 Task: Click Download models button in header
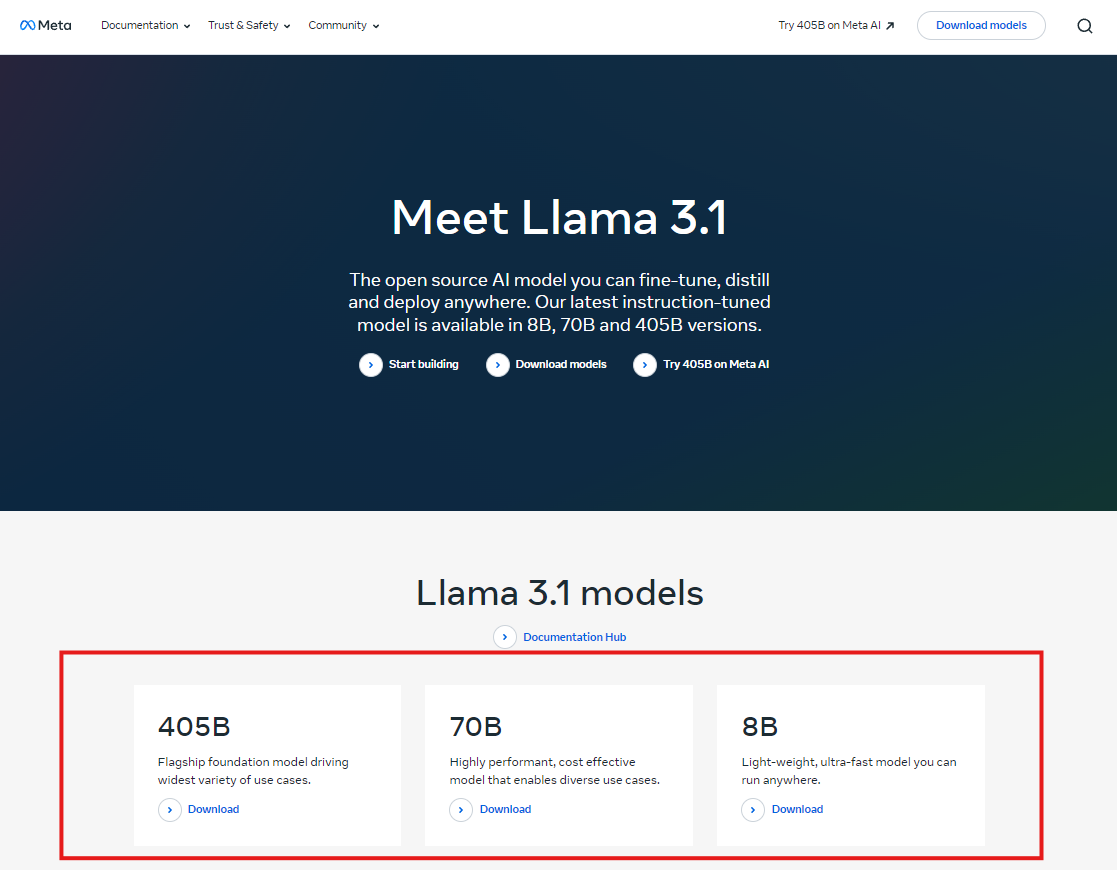[x=981, y=26]
